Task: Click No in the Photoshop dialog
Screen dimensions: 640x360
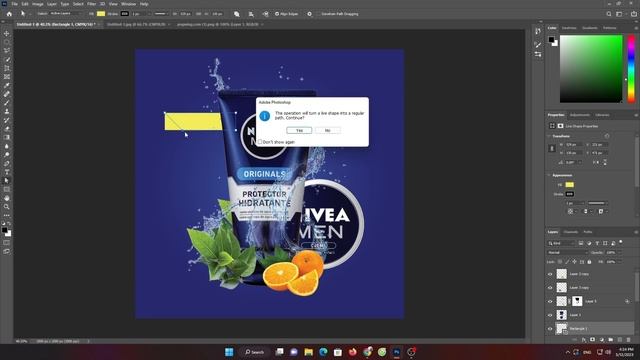Action: point(328,130)
